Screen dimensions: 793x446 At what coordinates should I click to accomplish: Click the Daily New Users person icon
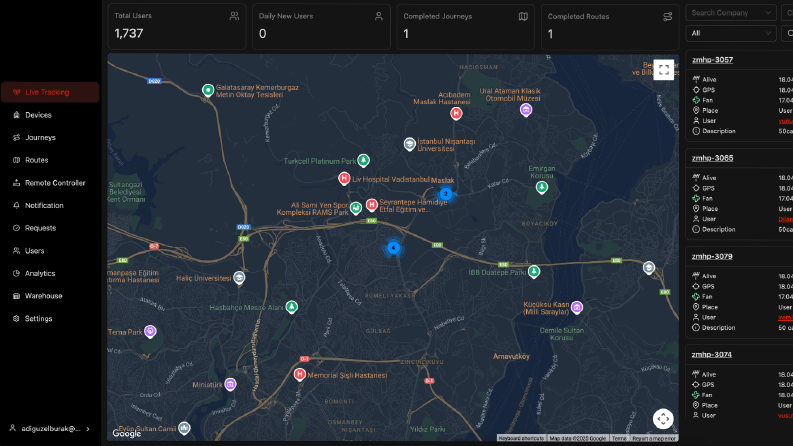[x=378, y=16]
